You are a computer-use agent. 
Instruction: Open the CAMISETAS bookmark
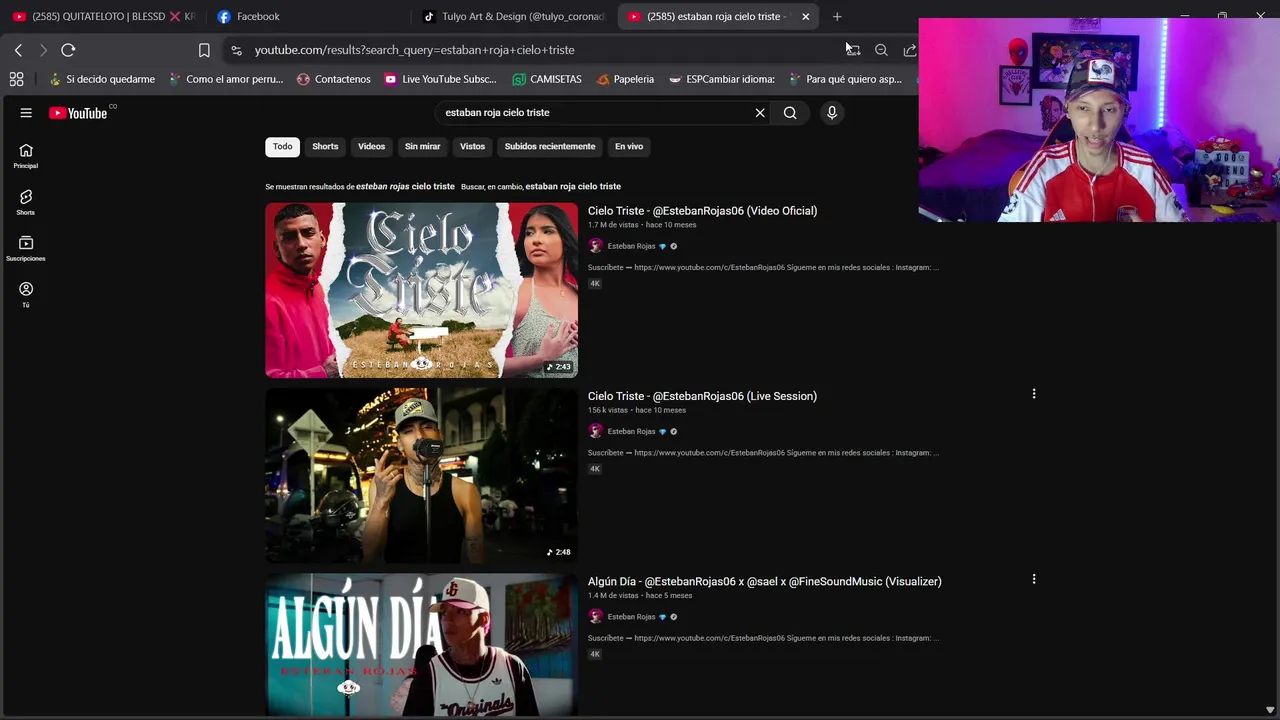pos(547,79)
